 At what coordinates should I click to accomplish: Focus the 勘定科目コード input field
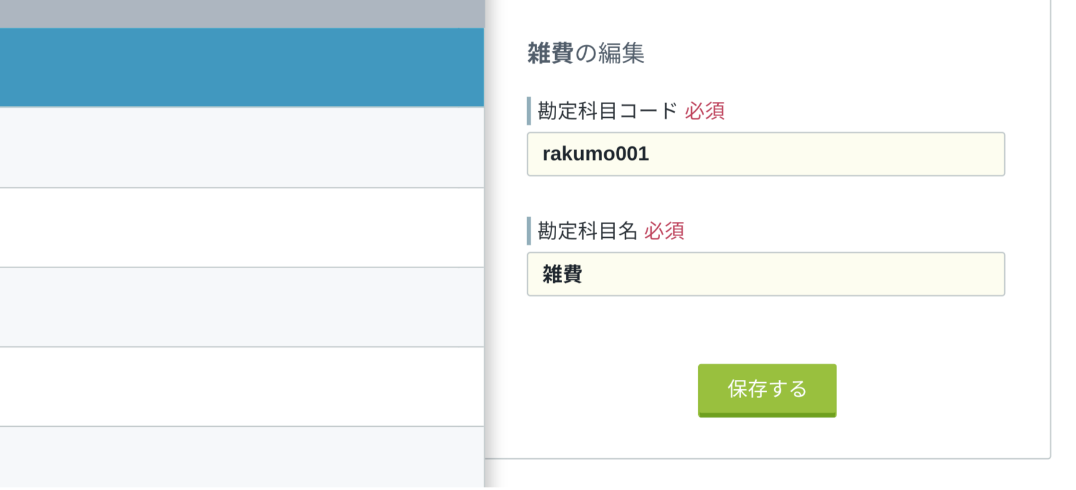coord(766,154)
